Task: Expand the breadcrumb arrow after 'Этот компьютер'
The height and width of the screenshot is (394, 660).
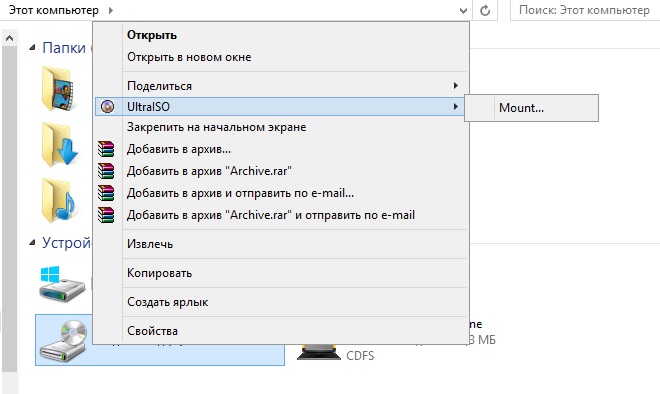Action: click(111, 10)
